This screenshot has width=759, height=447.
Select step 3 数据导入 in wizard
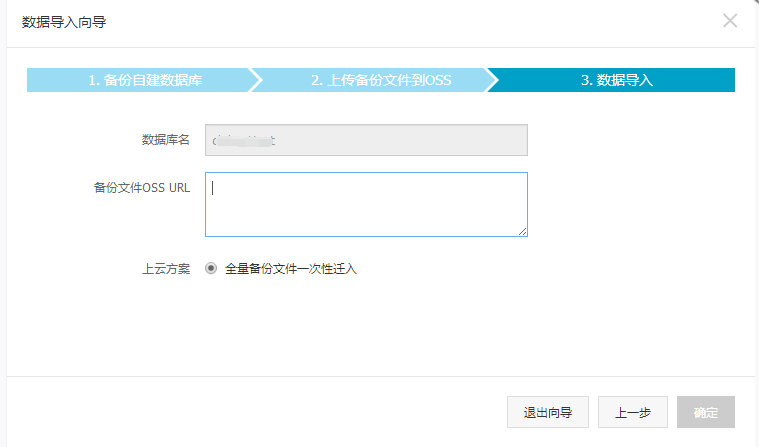pyautogui.click(x=616, y=80)
